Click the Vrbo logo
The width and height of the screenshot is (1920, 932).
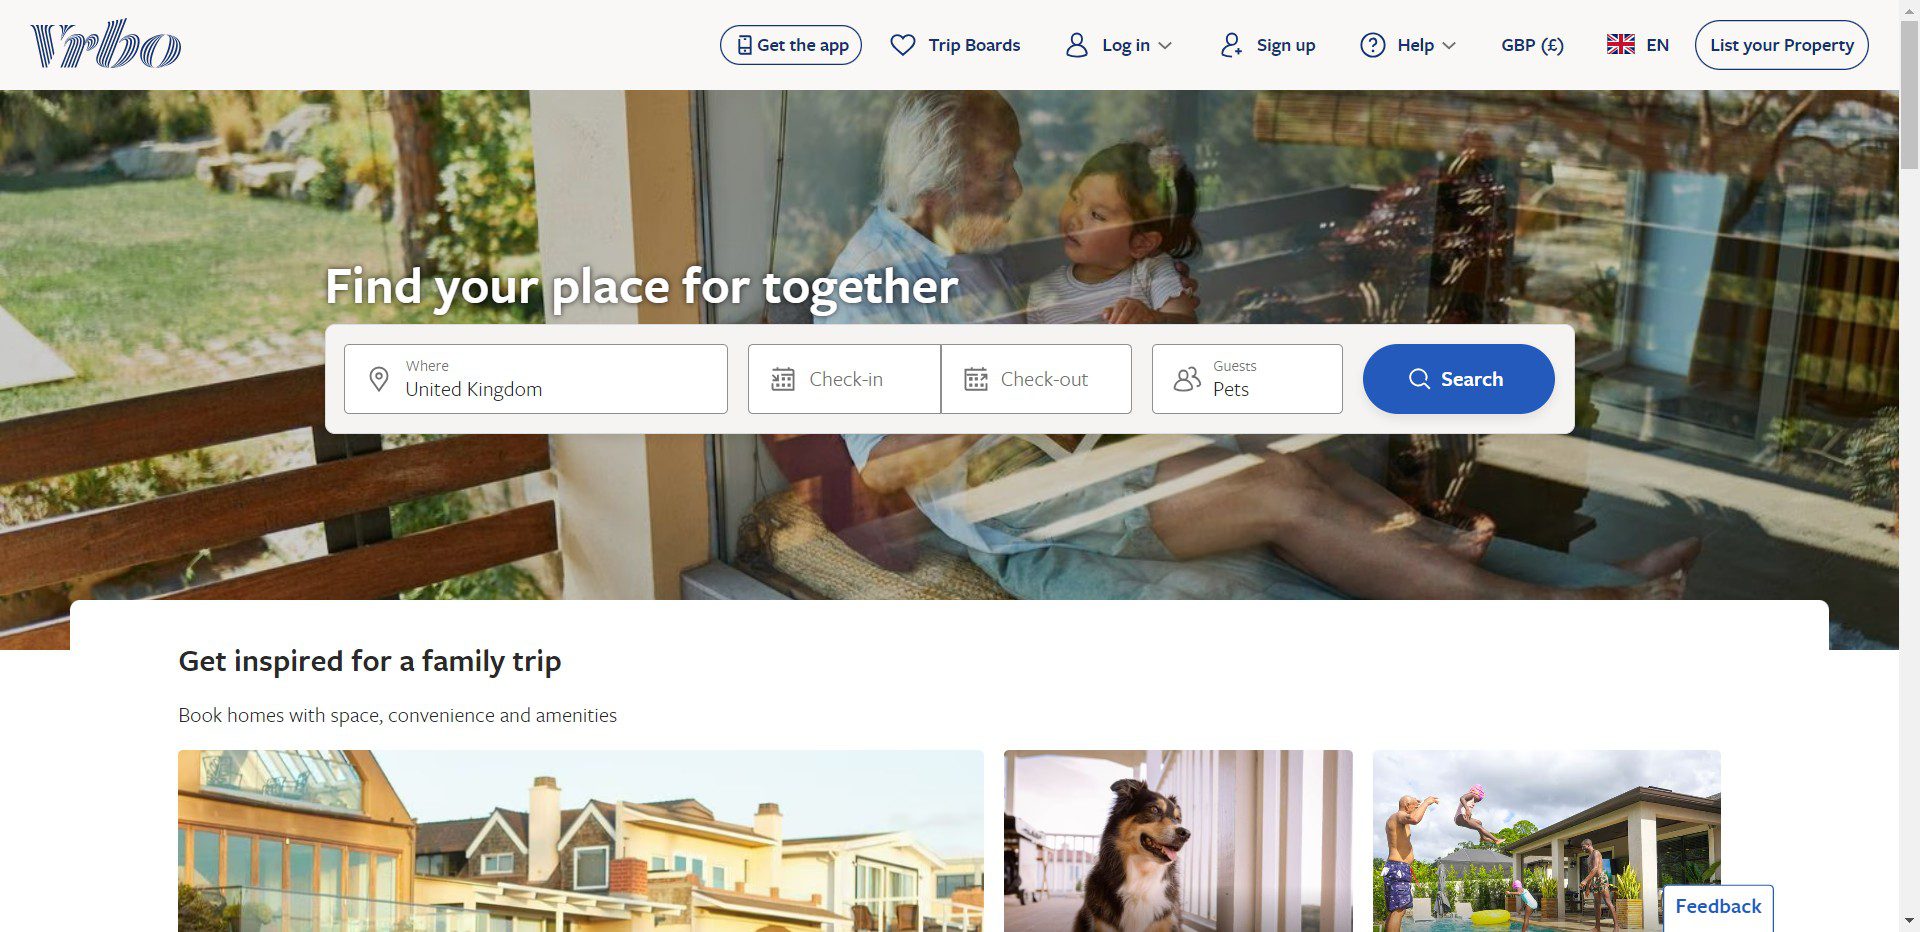click(106, 44)
